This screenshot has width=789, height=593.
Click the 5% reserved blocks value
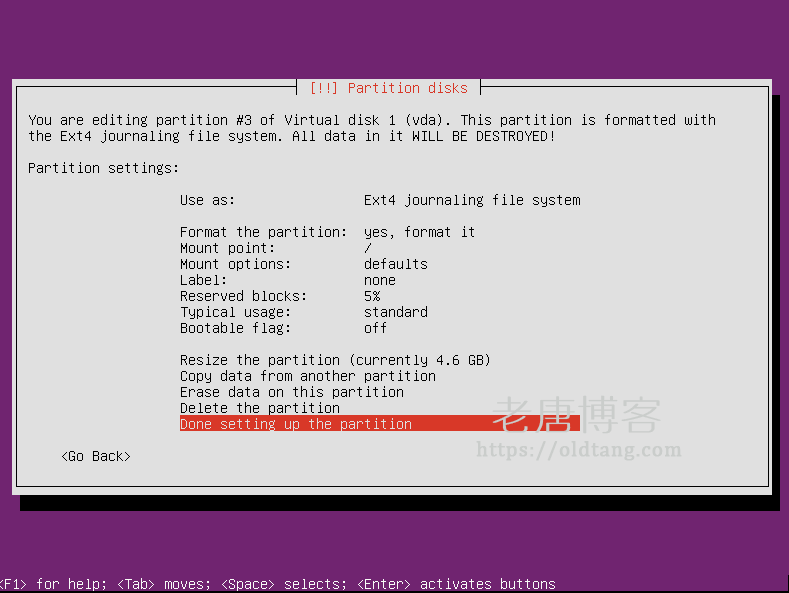pyautogui.click(x=372, y=296)
